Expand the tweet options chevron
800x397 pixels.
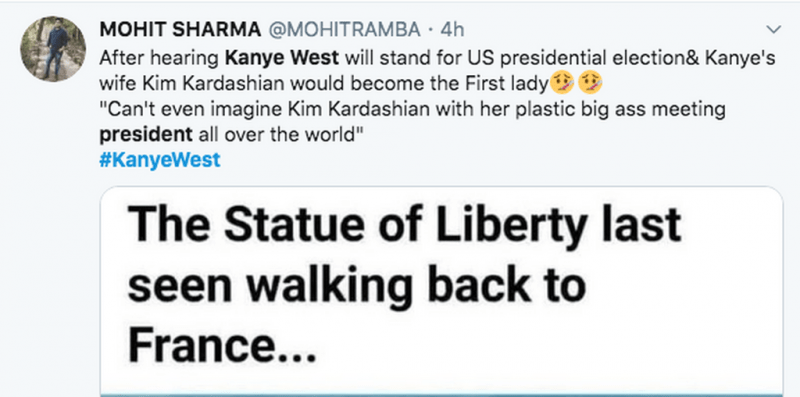(x=774, y=30)
